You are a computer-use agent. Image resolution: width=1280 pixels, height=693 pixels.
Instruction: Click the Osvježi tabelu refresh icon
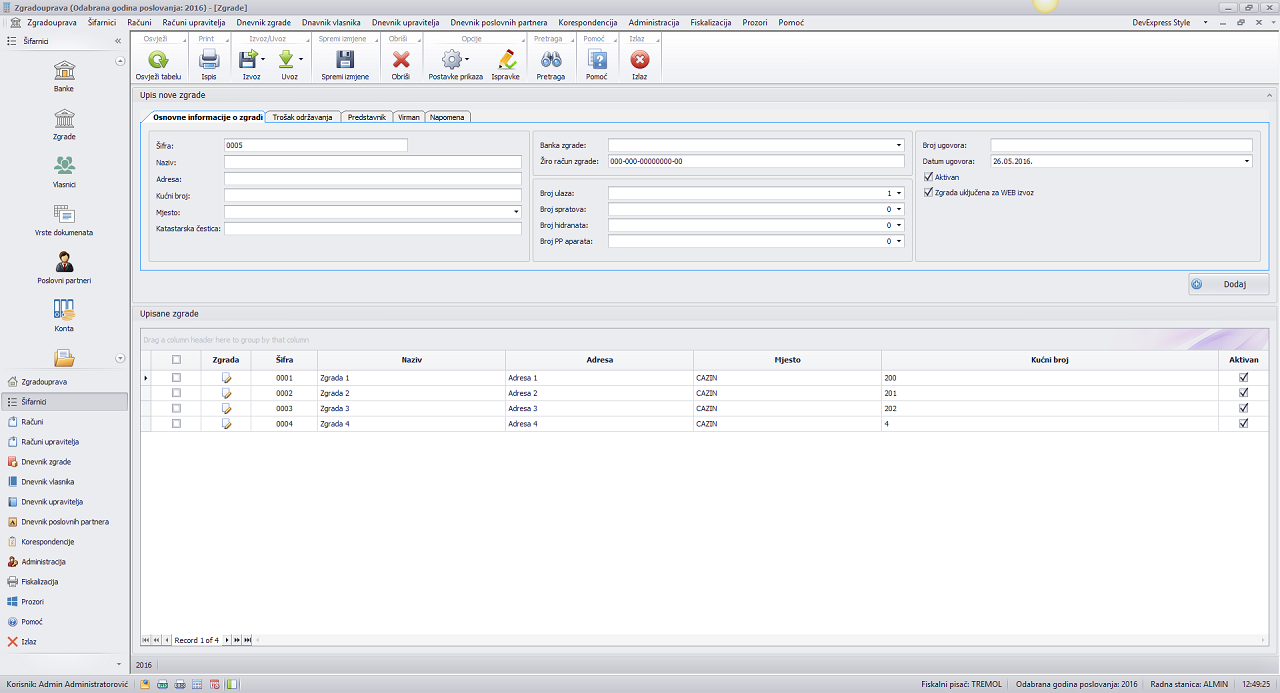coord(158,60)
